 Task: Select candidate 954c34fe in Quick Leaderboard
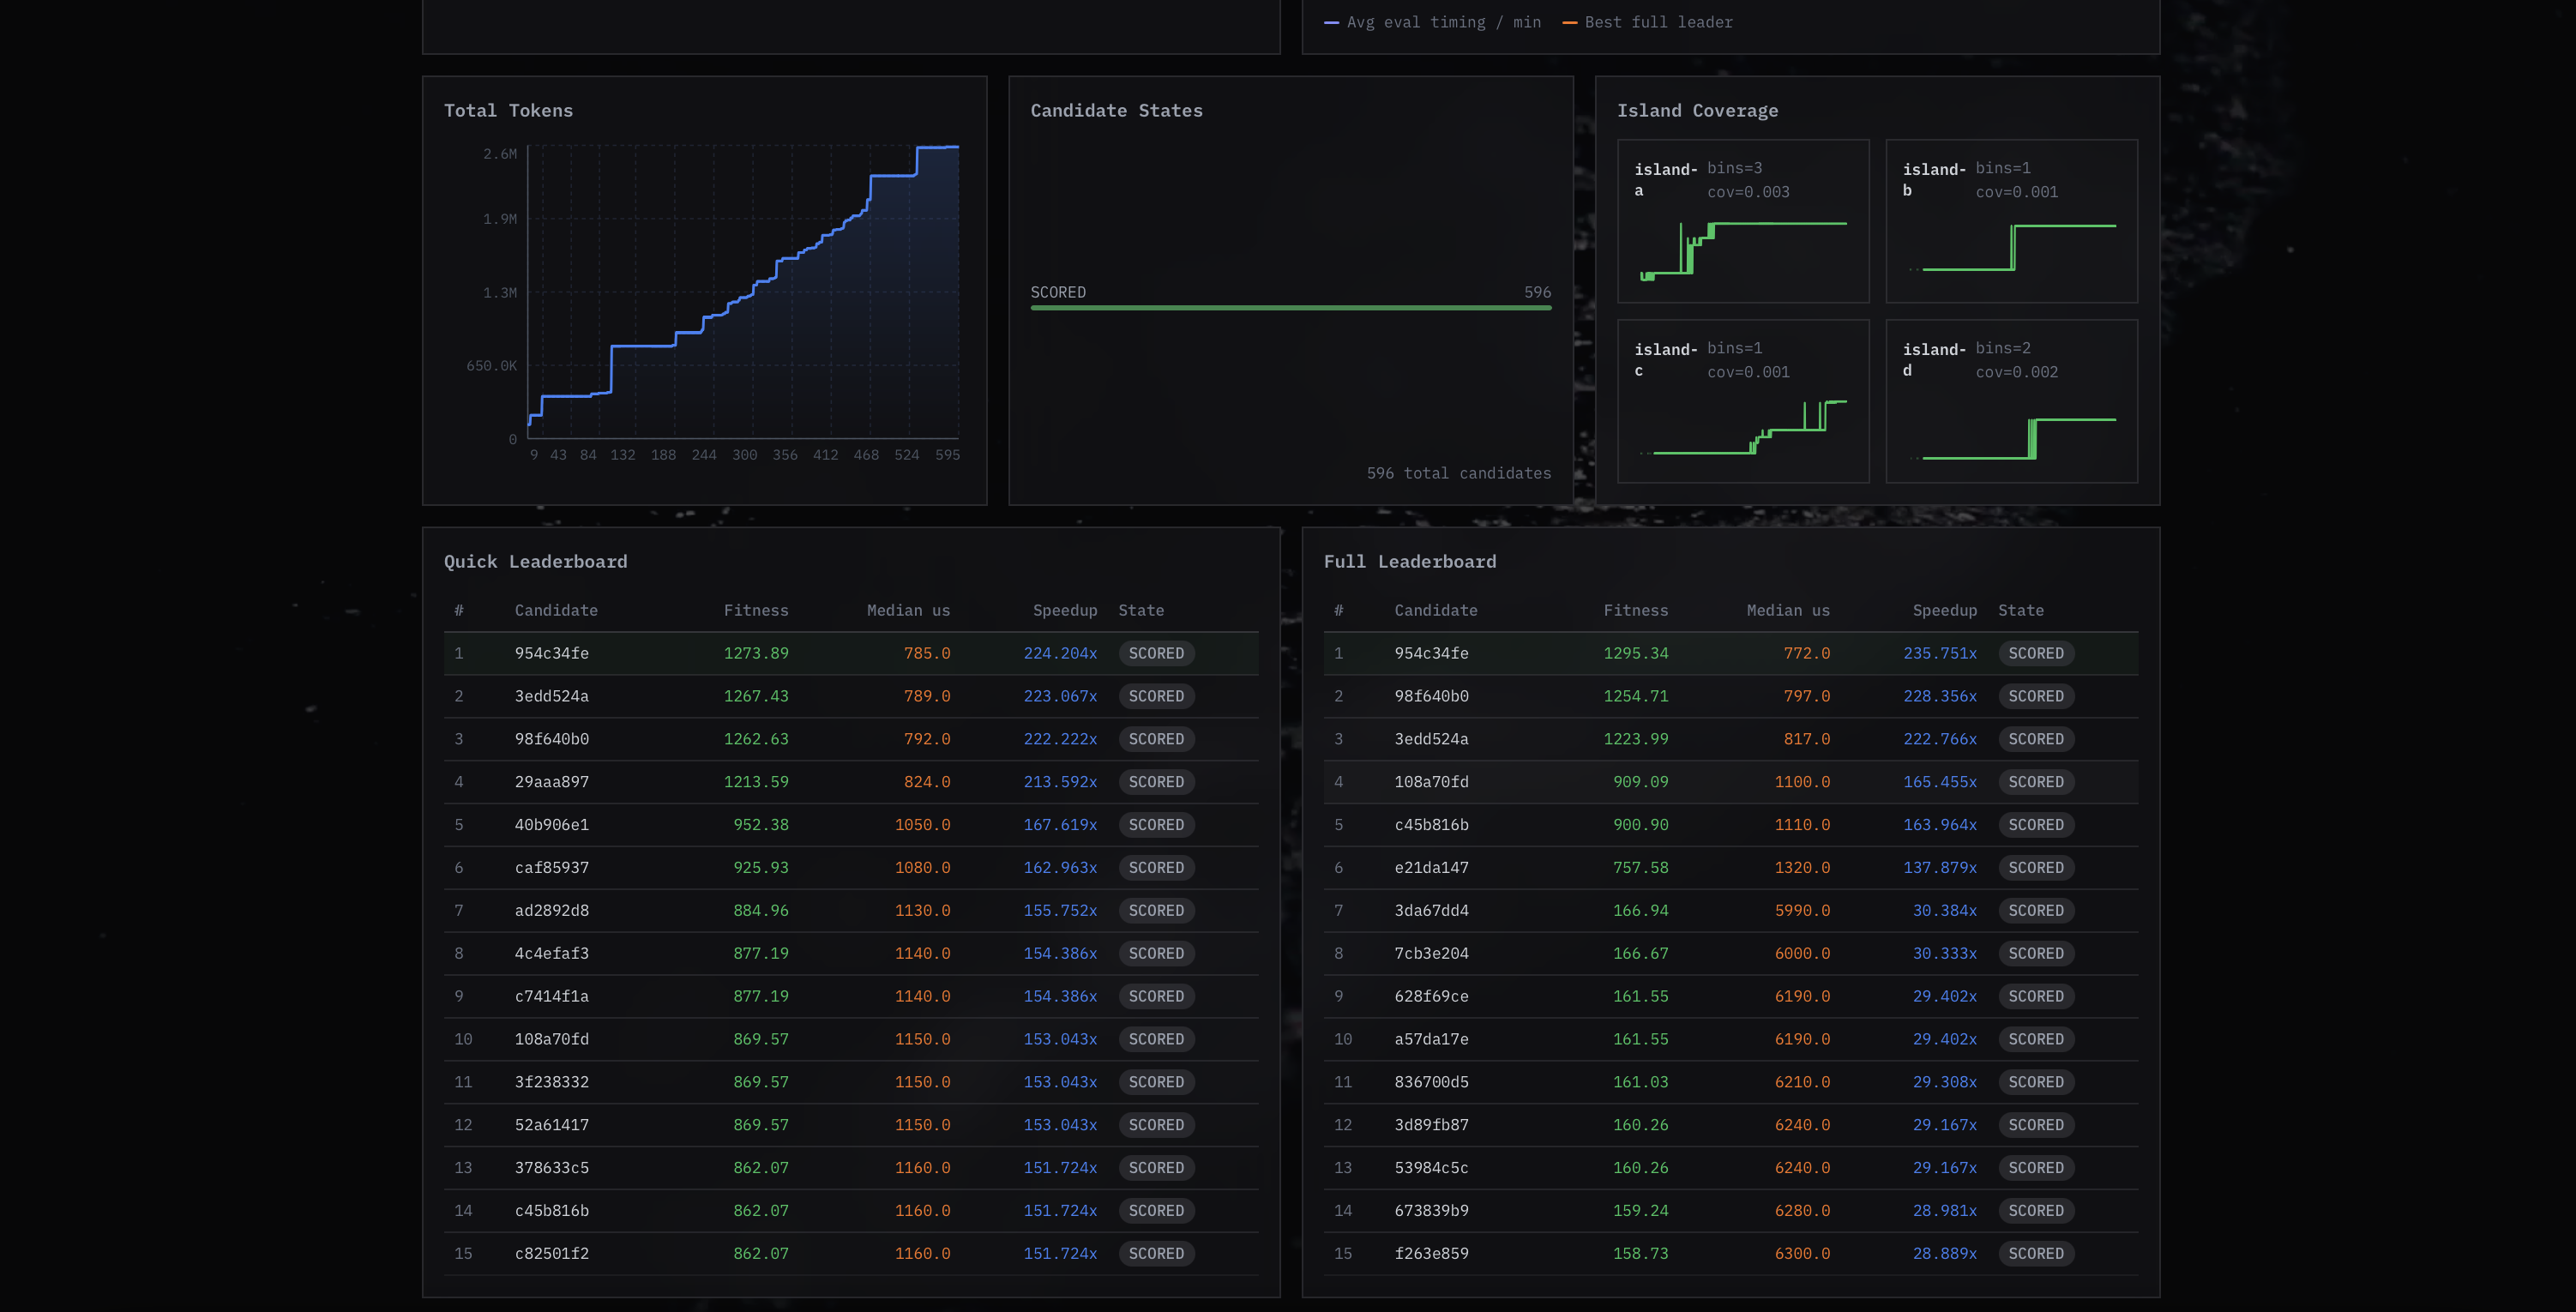point(551,653)
